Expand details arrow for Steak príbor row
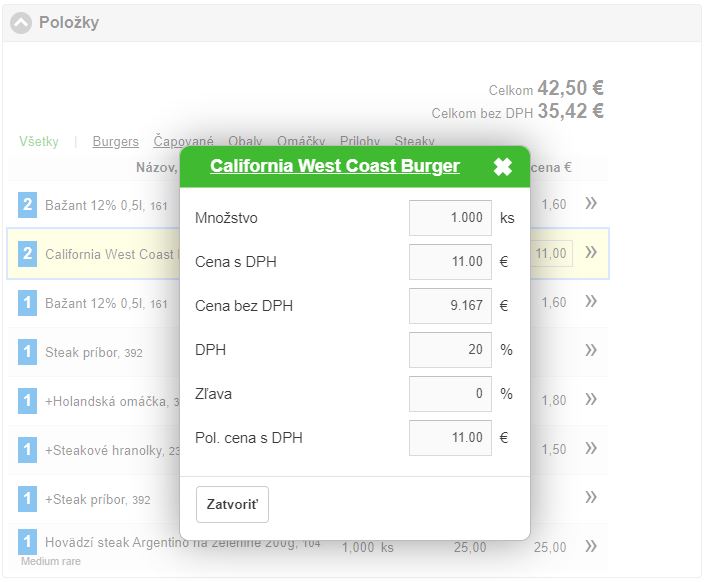The image size is (709, 582). pos(591,350)
